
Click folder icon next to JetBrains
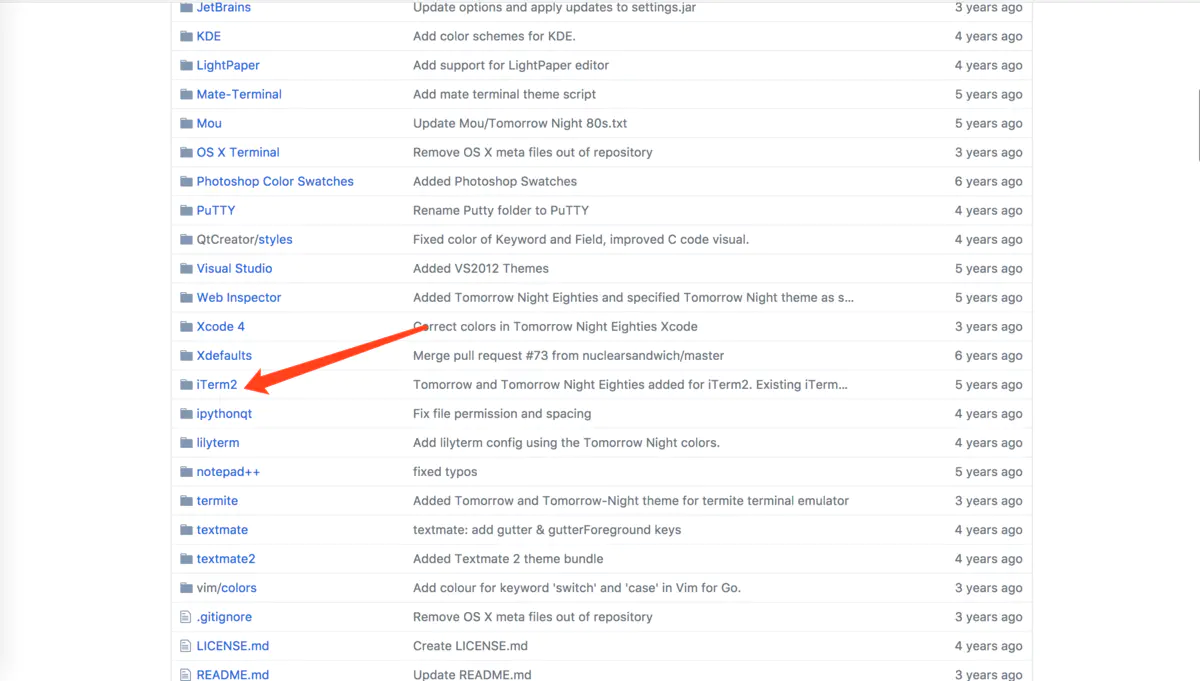pyautogui.click(x=186, y=7)
